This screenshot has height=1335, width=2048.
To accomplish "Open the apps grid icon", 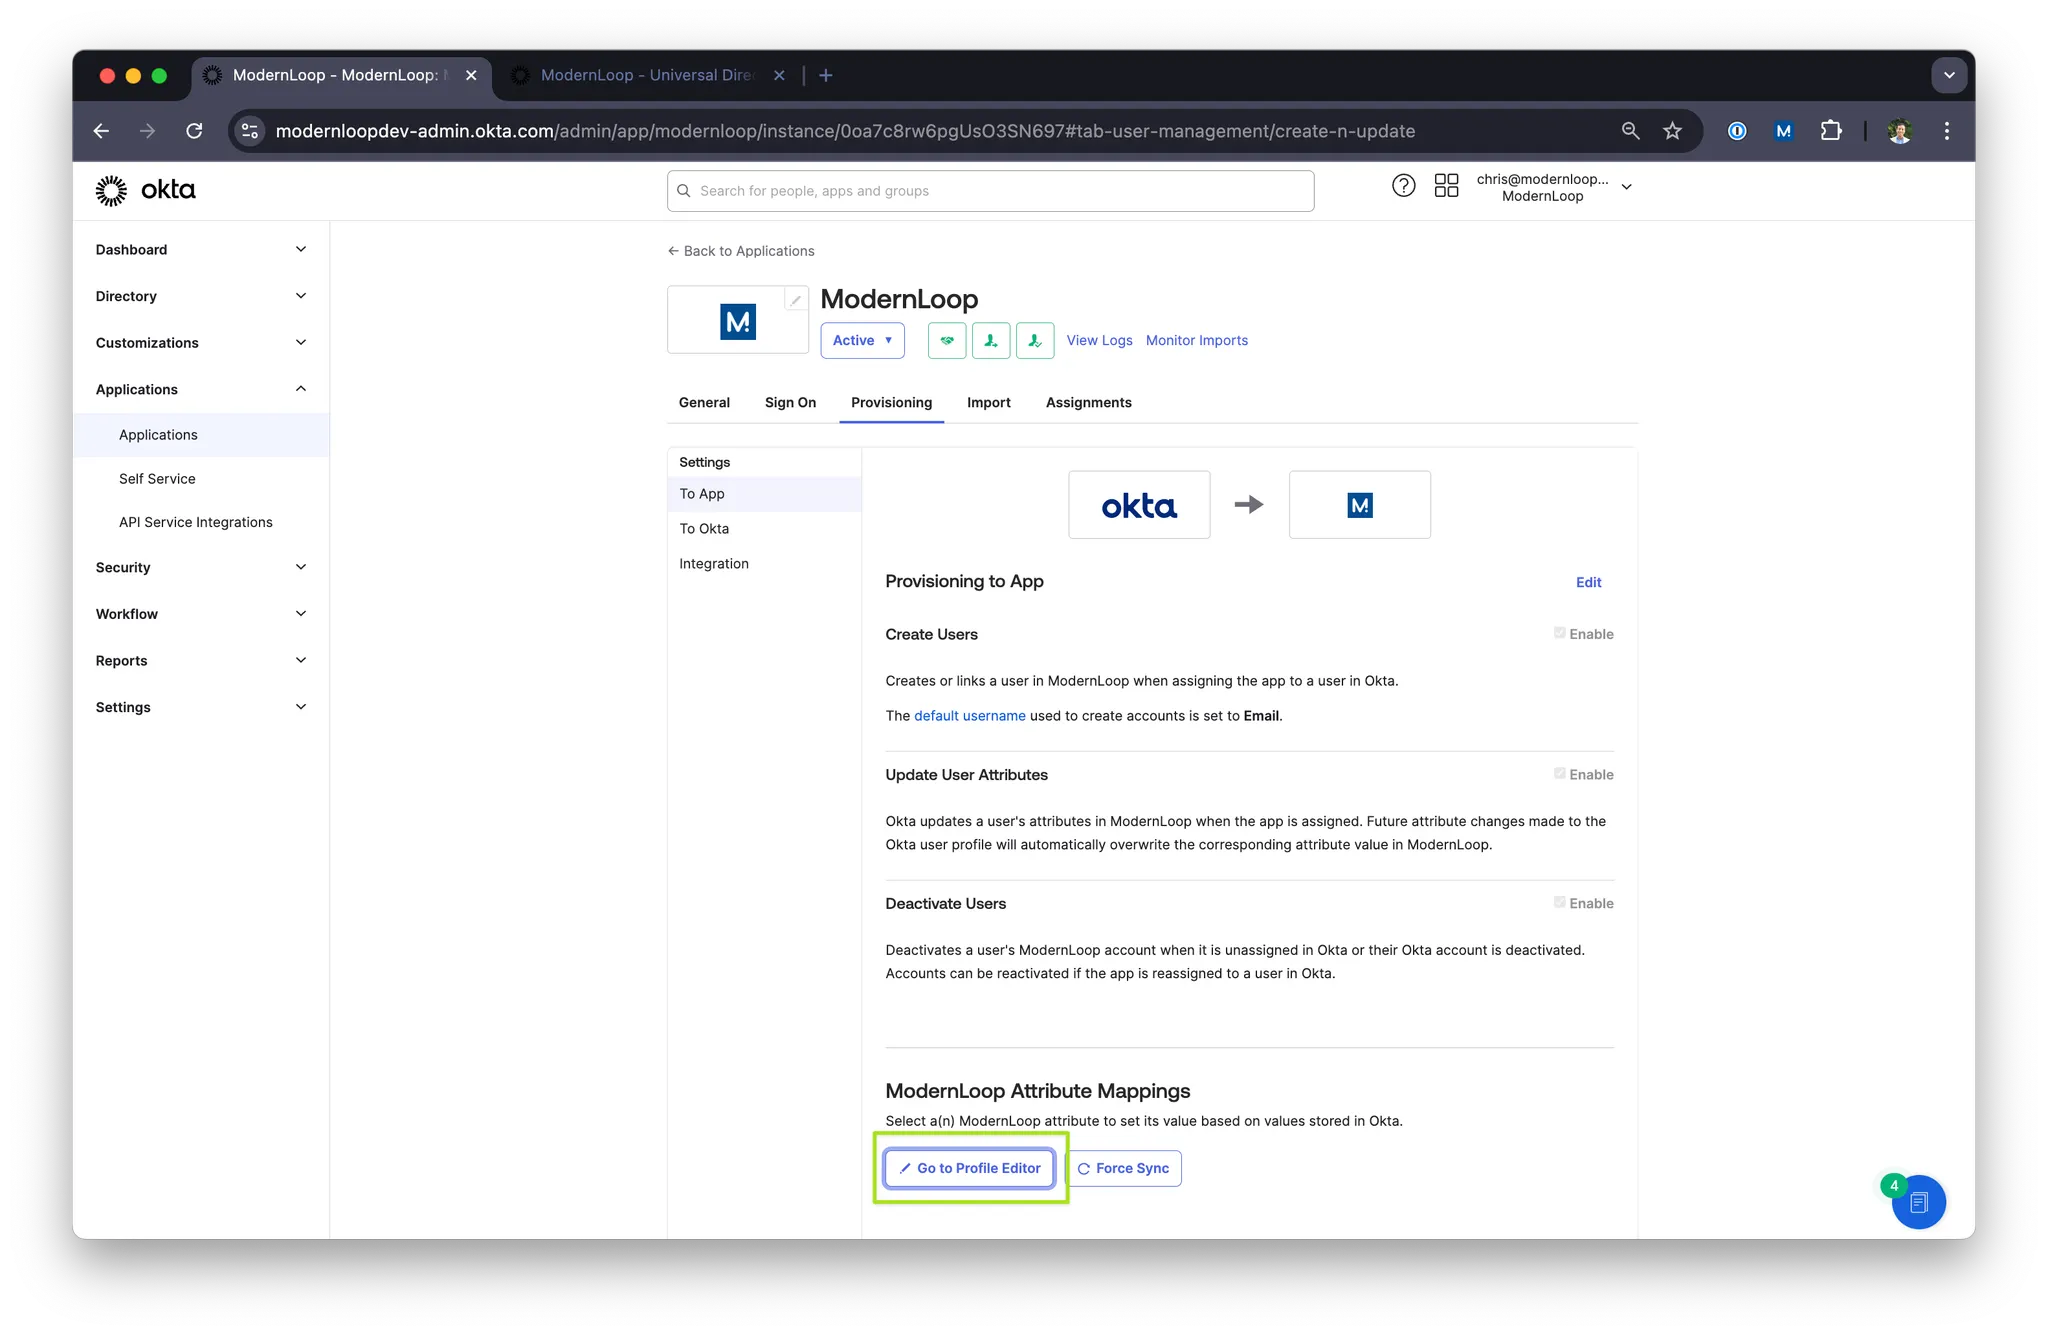I will tap(1446, 186).
